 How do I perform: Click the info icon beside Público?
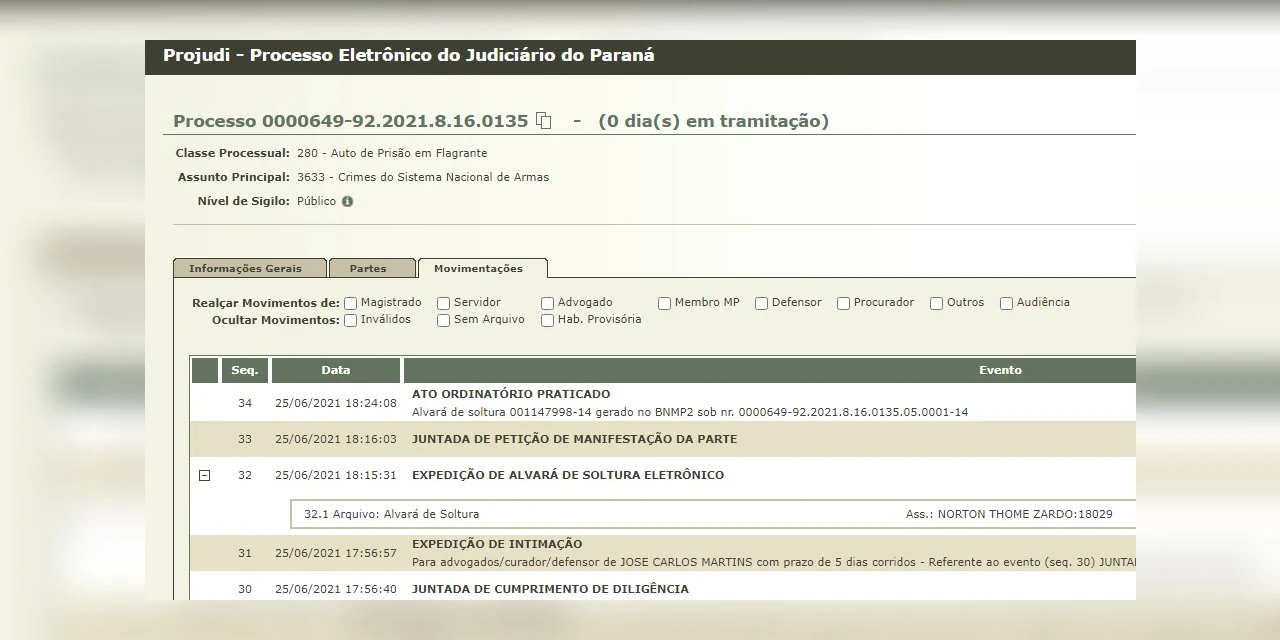(x=347, y=201)
